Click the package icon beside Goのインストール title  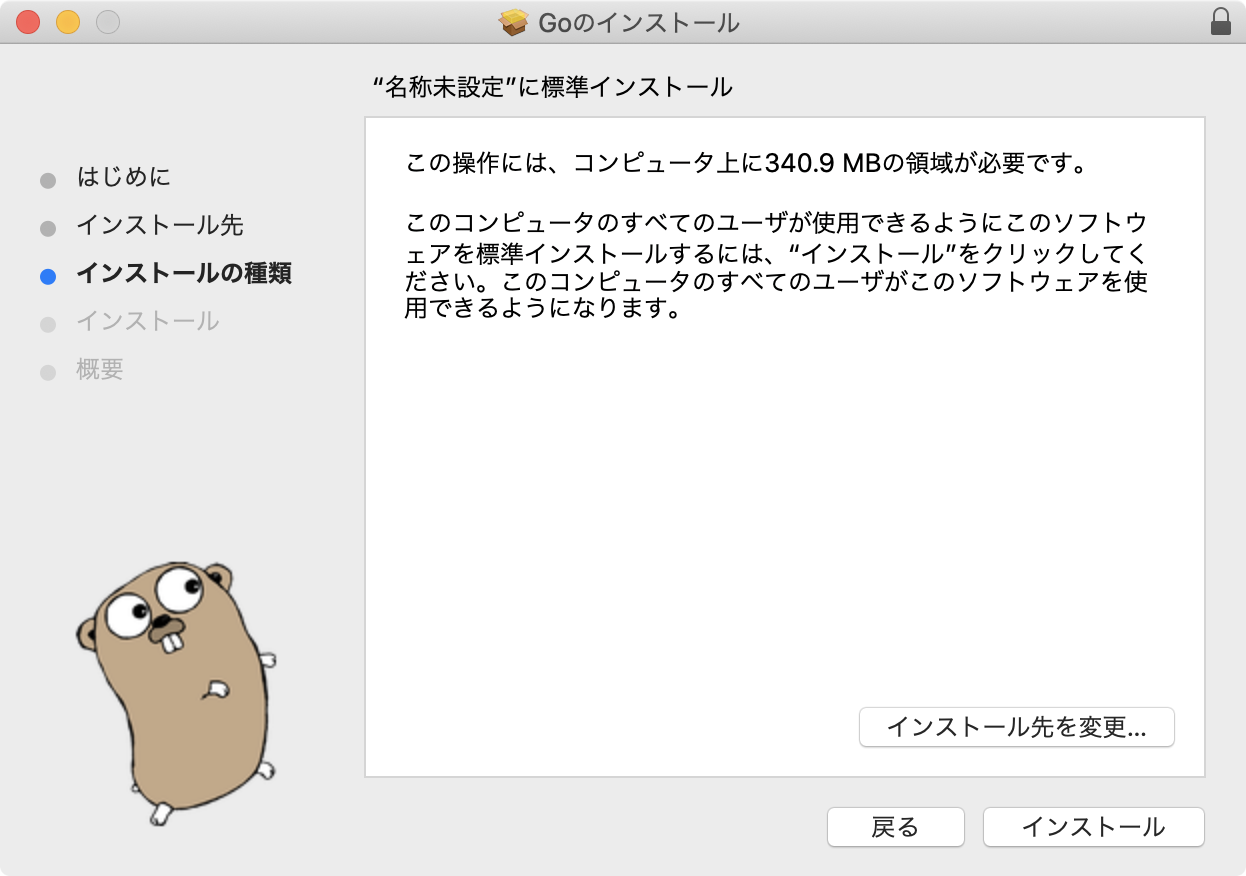coord(514,22)
